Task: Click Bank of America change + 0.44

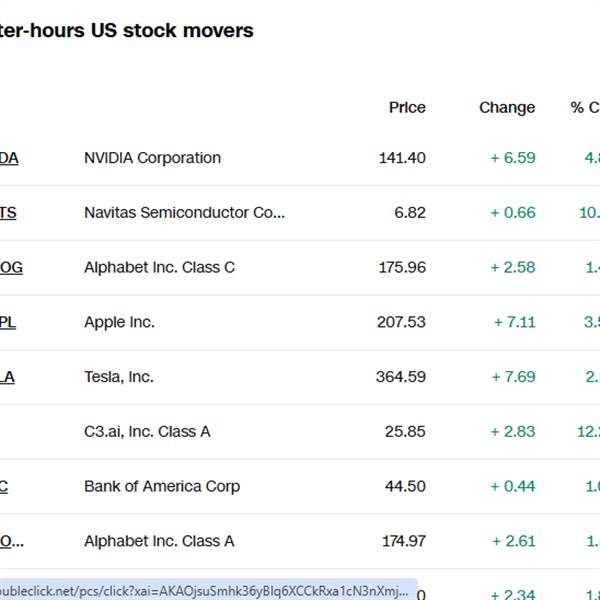Action: click(513, 486)
